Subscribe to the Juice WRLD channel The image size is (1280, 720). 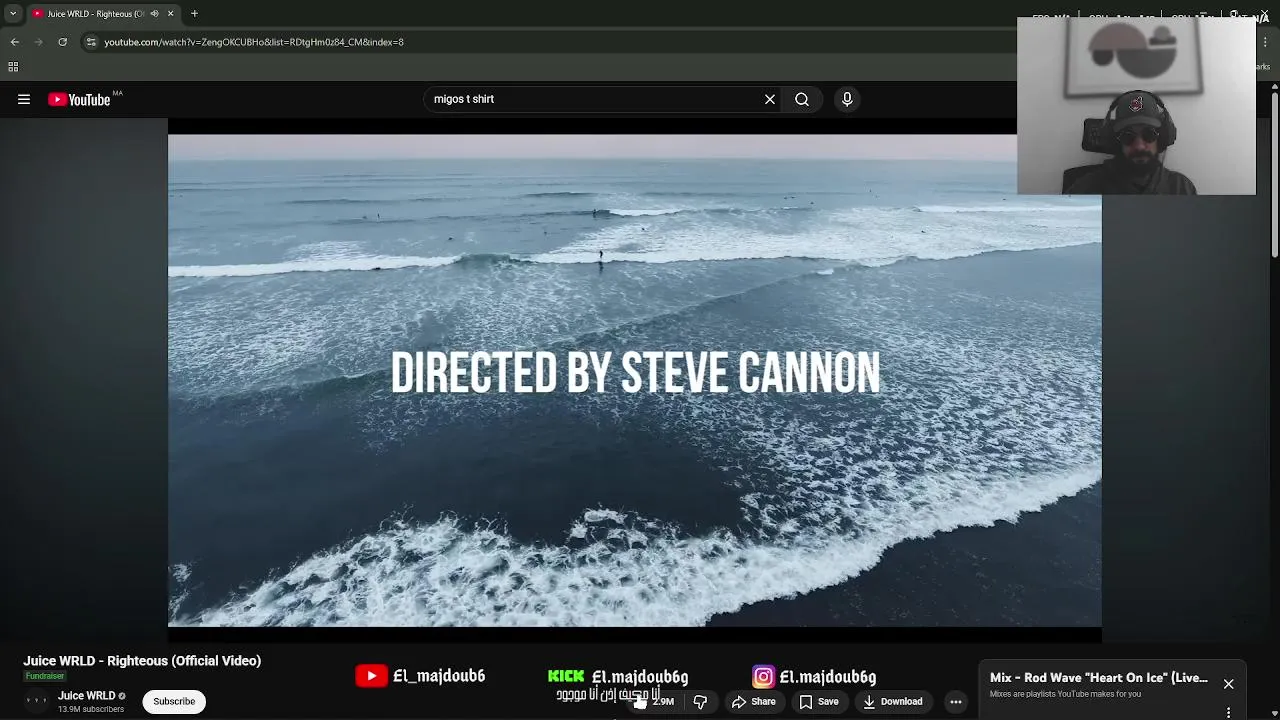pyautogui.click(x=174, y=701)
